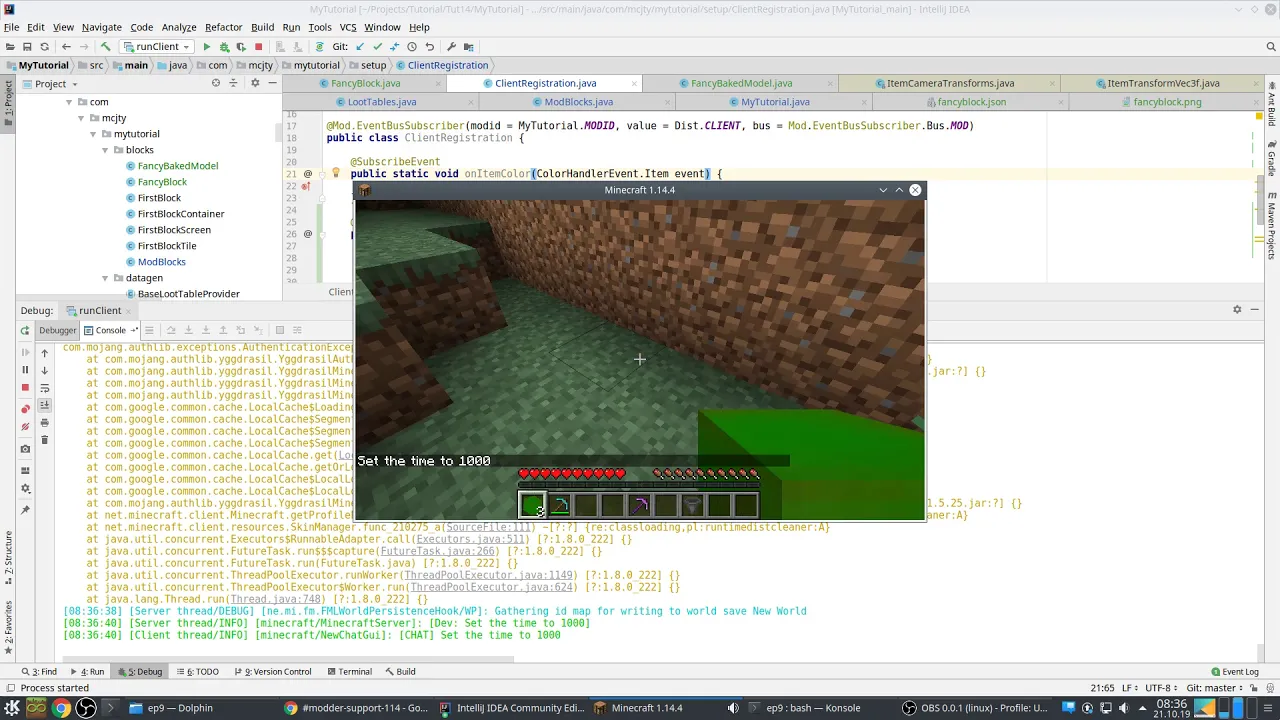Collapse the mytutorial package tree node
The height and width of the screenshot is (720, 1280).
(x=93, y=134)
